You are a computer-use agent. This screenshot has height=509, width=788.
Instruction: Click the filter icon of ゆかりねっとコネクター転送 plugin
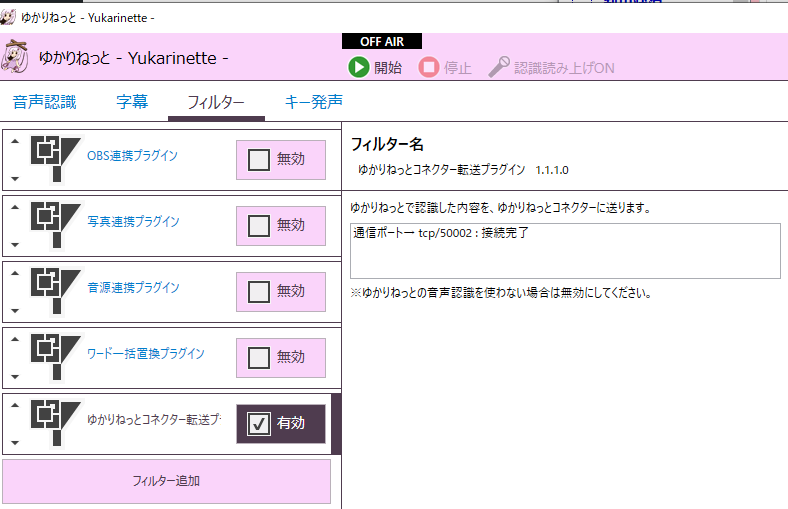coord(55,423)
